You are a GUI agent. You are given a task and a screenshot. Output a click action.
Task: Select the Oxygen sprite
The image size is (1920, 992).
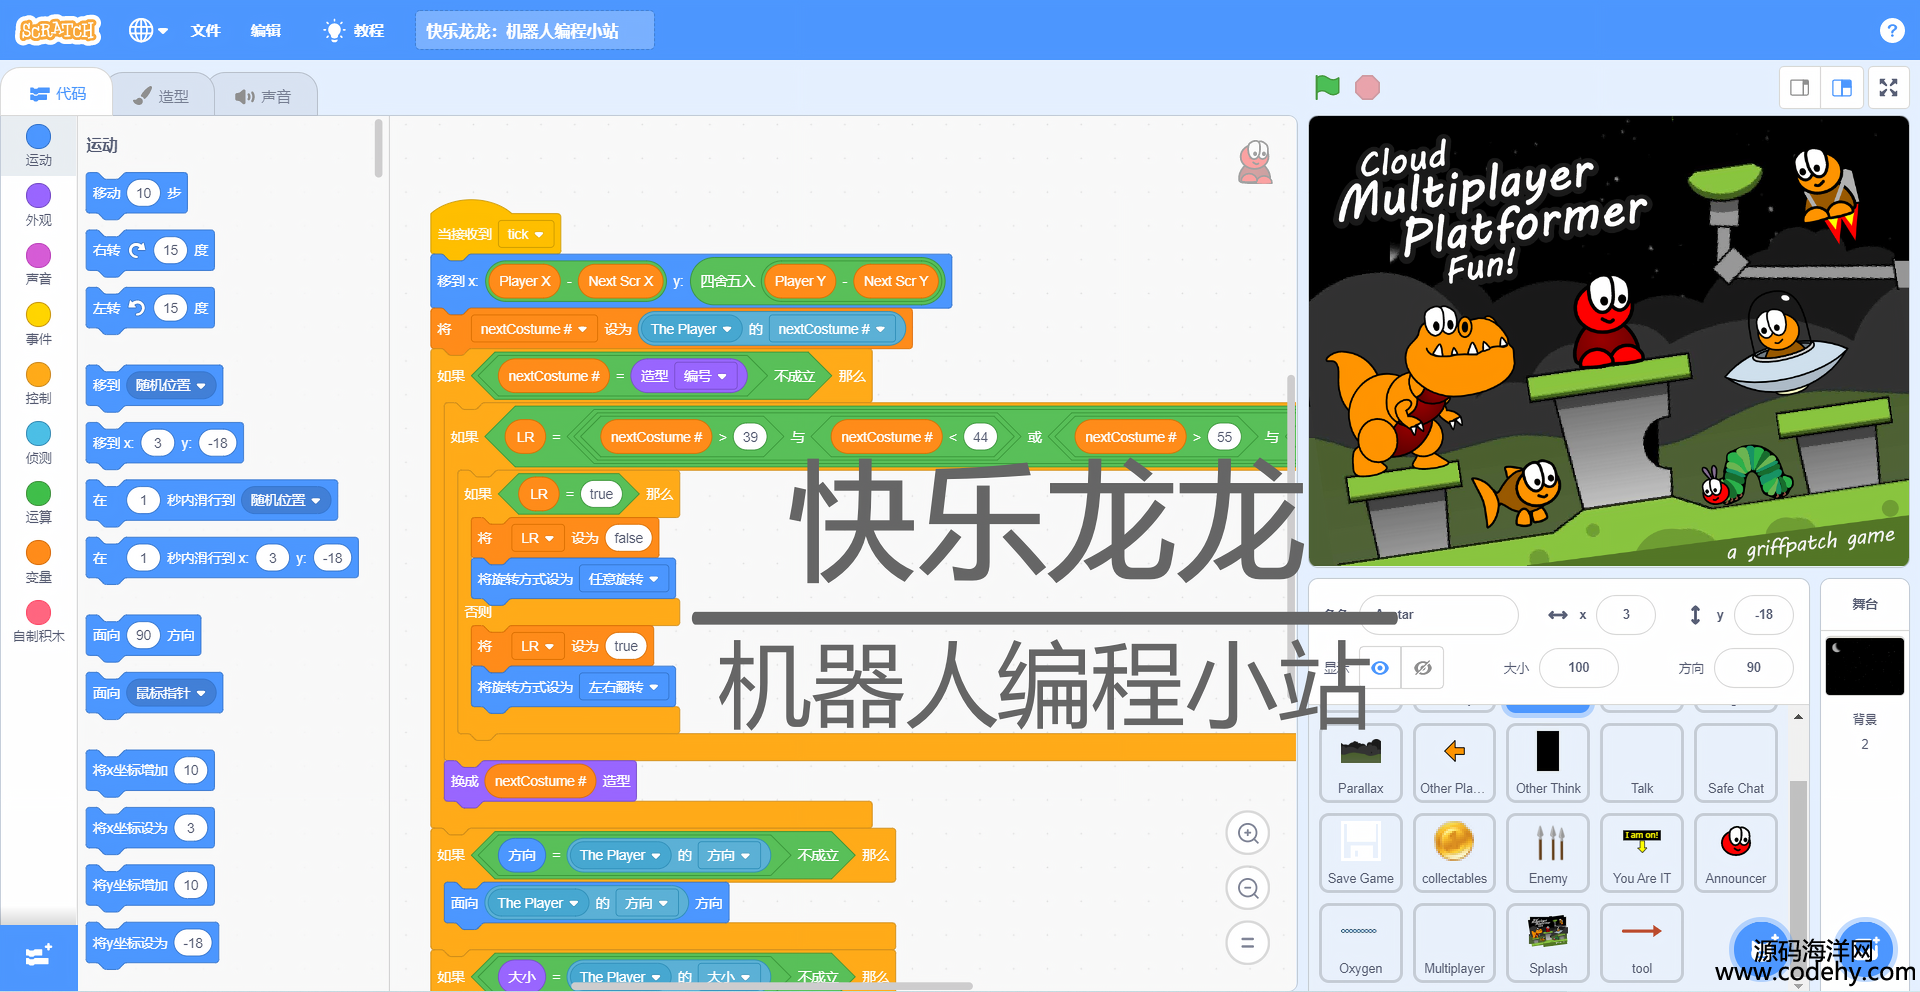(1361, 943)
